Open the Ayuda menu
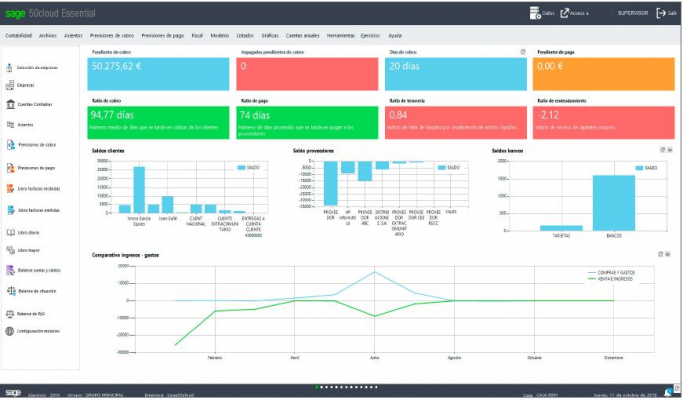This screenshot has height=400, width=683. click(x=395, y=36)
